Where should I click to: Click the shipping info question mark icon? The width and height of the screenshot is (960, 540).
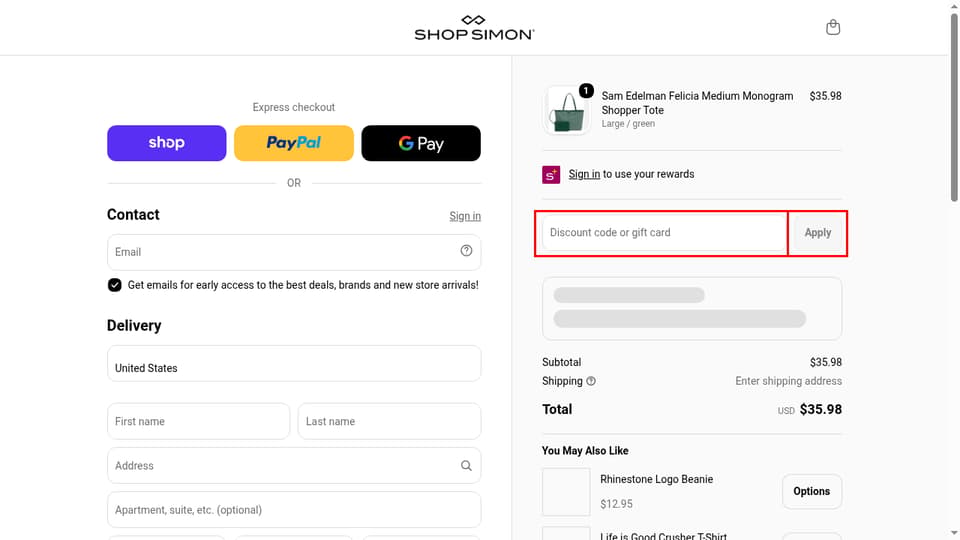point(591,381)
